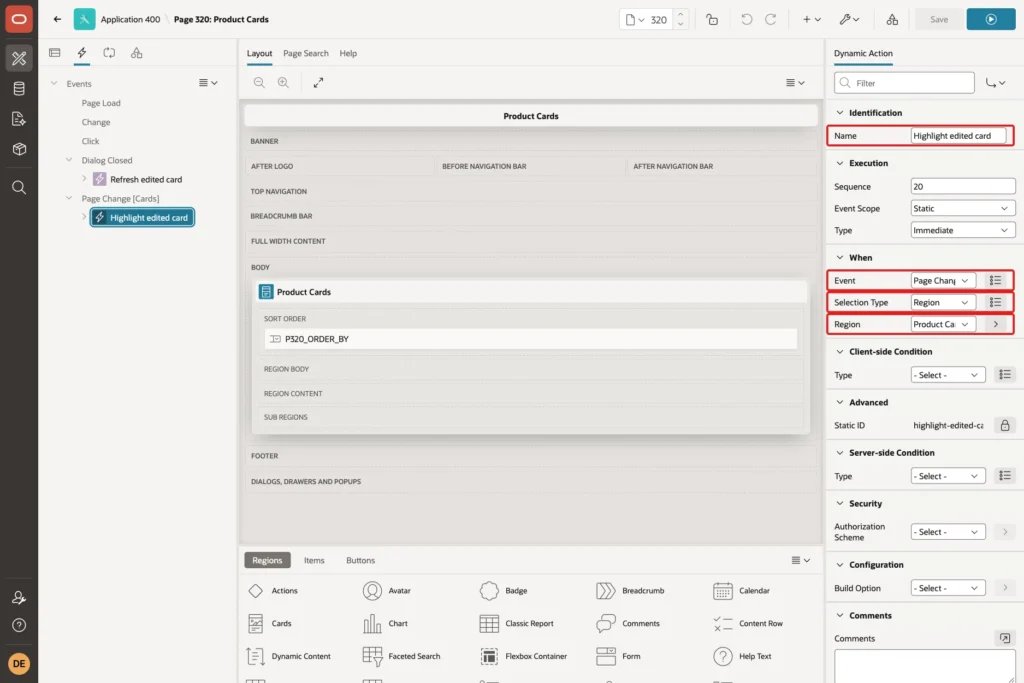Select Highlight edited card tree item
This screenshot has height=683, width=1024.
point(142,217)
